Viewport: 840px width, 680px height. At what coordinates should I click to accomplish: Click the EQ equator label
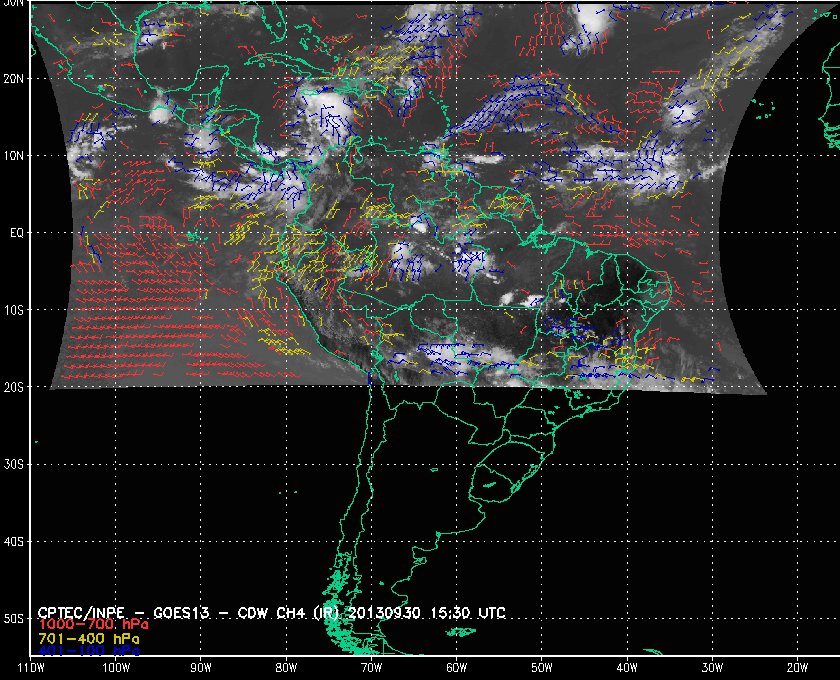(x=17, y=233)
